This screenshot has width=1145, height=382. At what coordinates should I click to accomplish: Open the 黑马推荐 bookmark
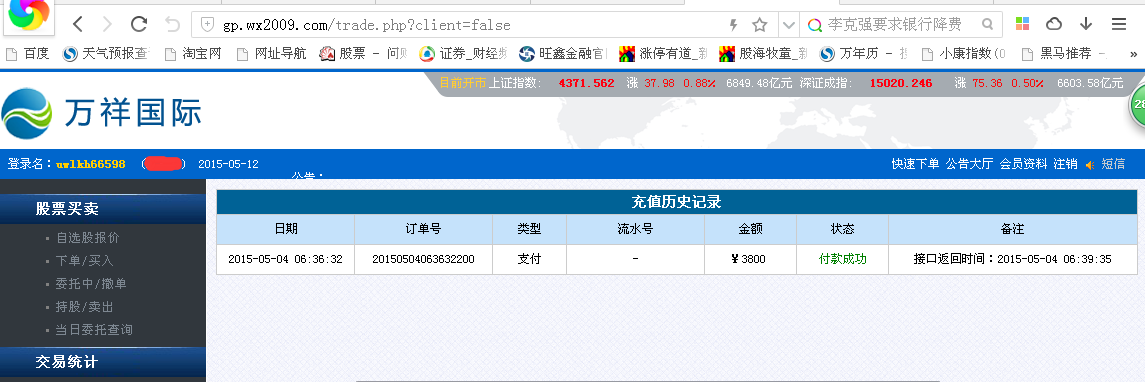1064,53
